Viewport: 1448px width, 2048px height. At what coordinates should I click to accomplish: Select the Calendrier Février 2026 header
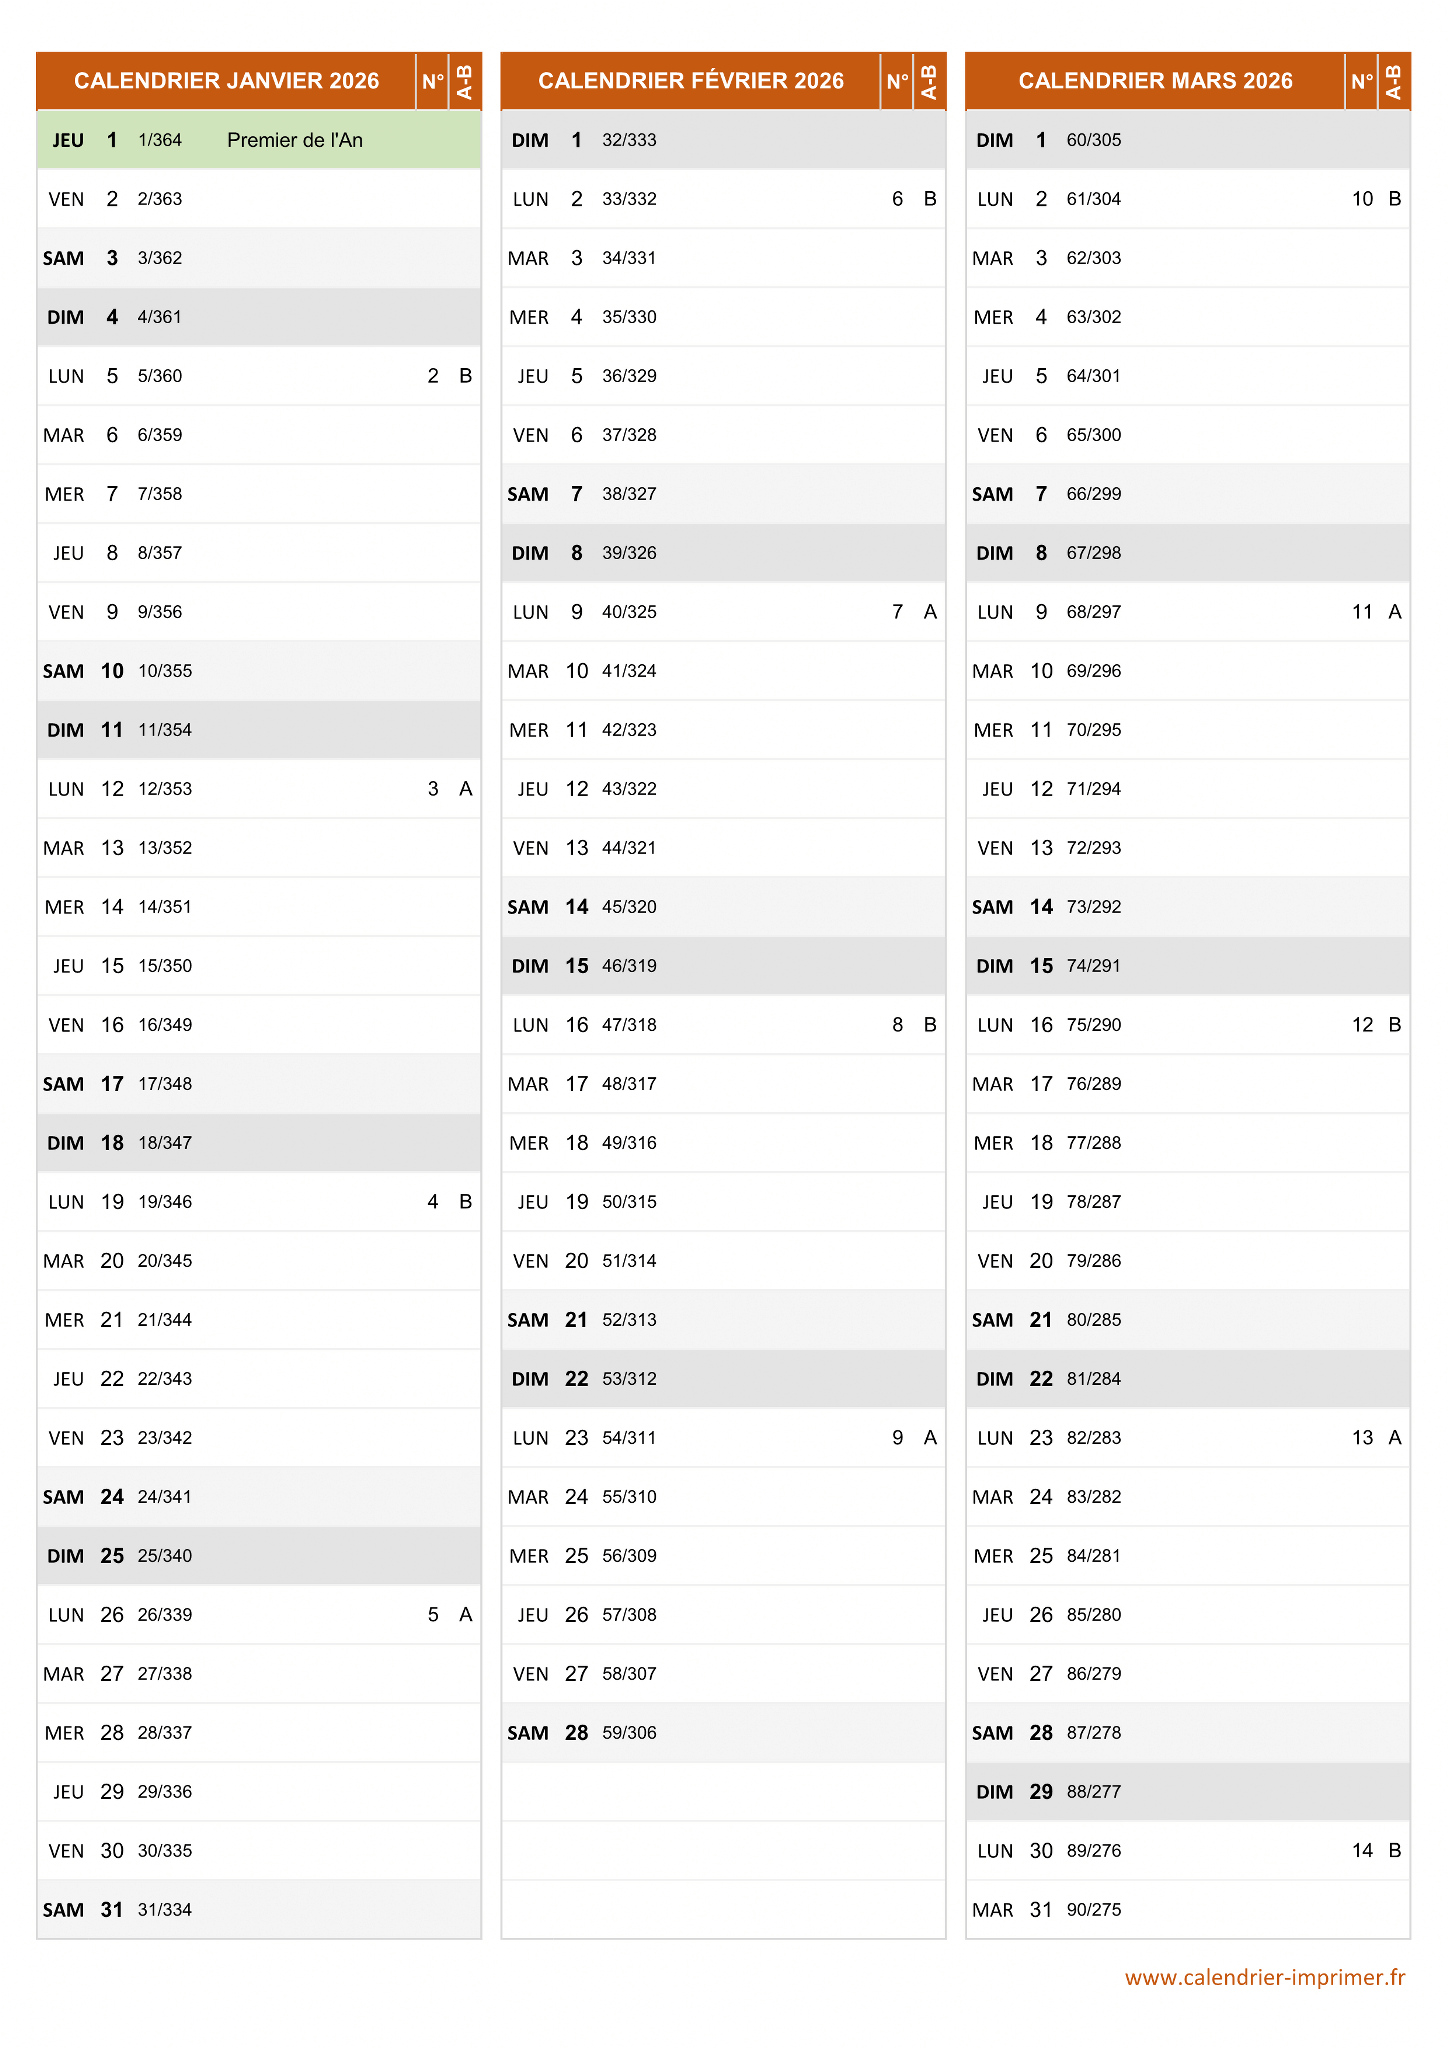tap(691, 81)
